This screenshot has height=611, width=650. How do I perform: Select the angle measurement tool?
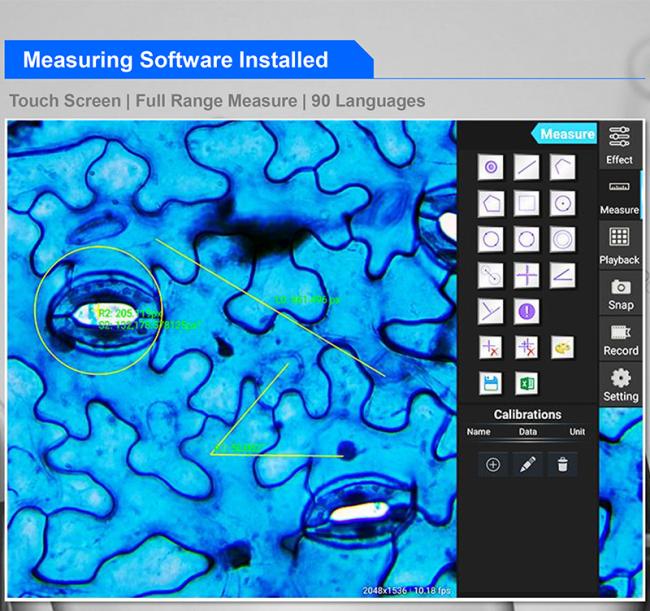(562, 275)
